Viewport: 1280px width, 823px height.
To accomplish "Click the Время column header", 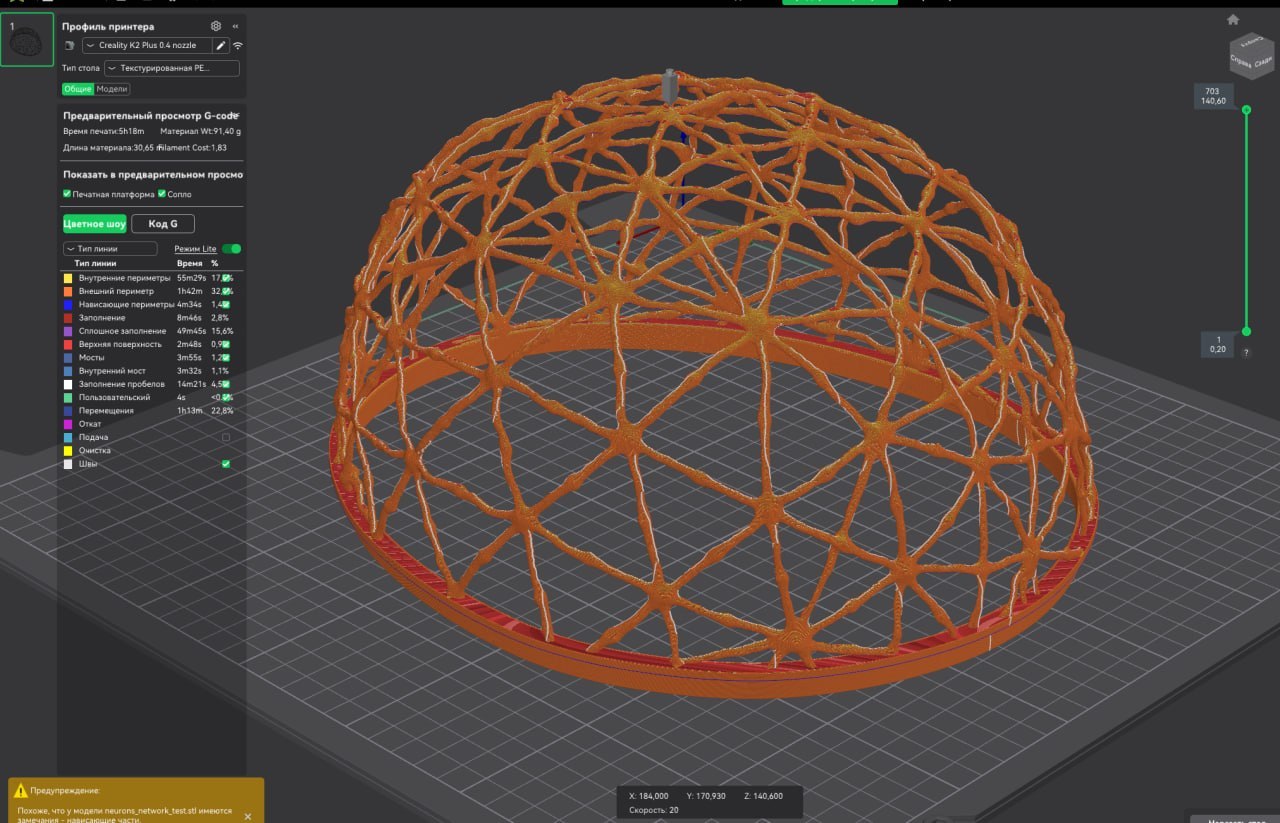I will (x=189, y=263).
